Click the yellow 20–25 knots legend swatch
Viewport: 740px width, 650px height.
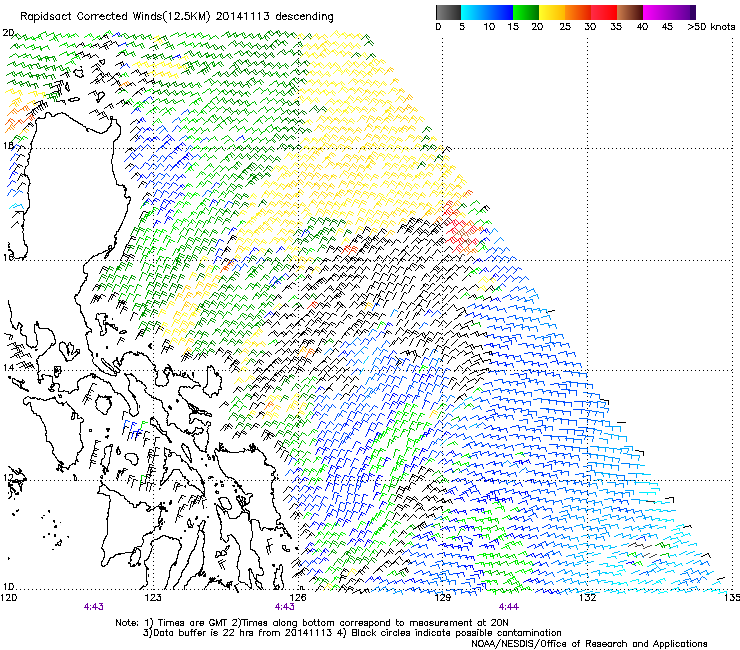click(552, 12)
